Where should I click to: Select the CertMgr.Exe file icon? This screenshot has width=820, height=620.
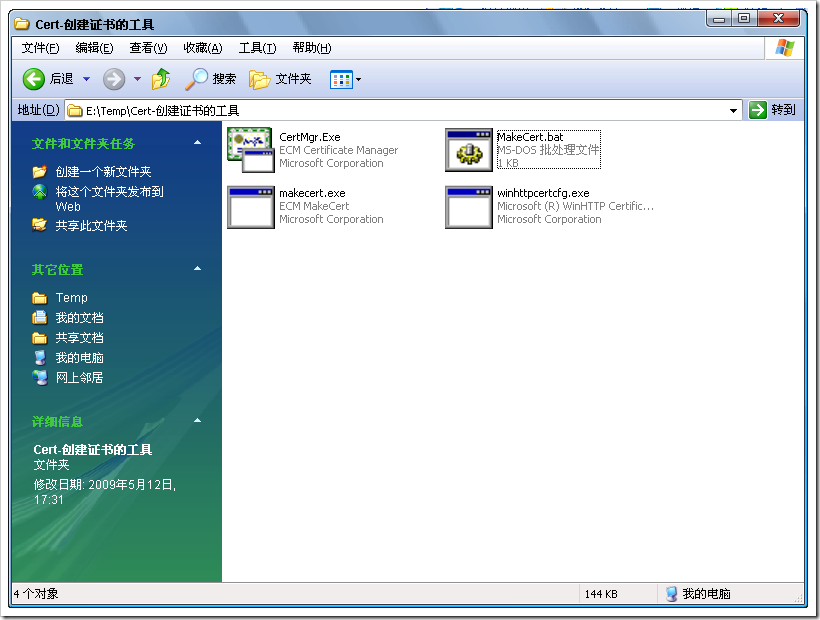[250, 150]
